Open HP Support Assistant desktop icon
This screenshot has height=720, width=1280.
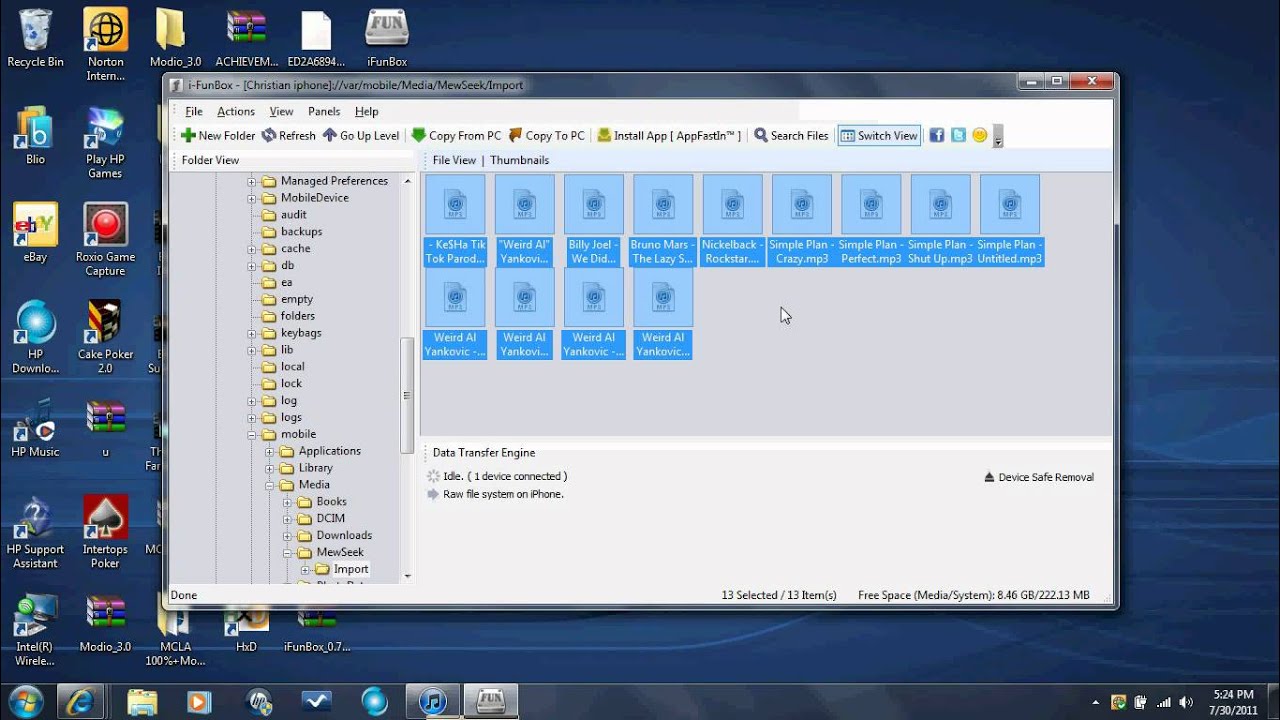(35, 533)
